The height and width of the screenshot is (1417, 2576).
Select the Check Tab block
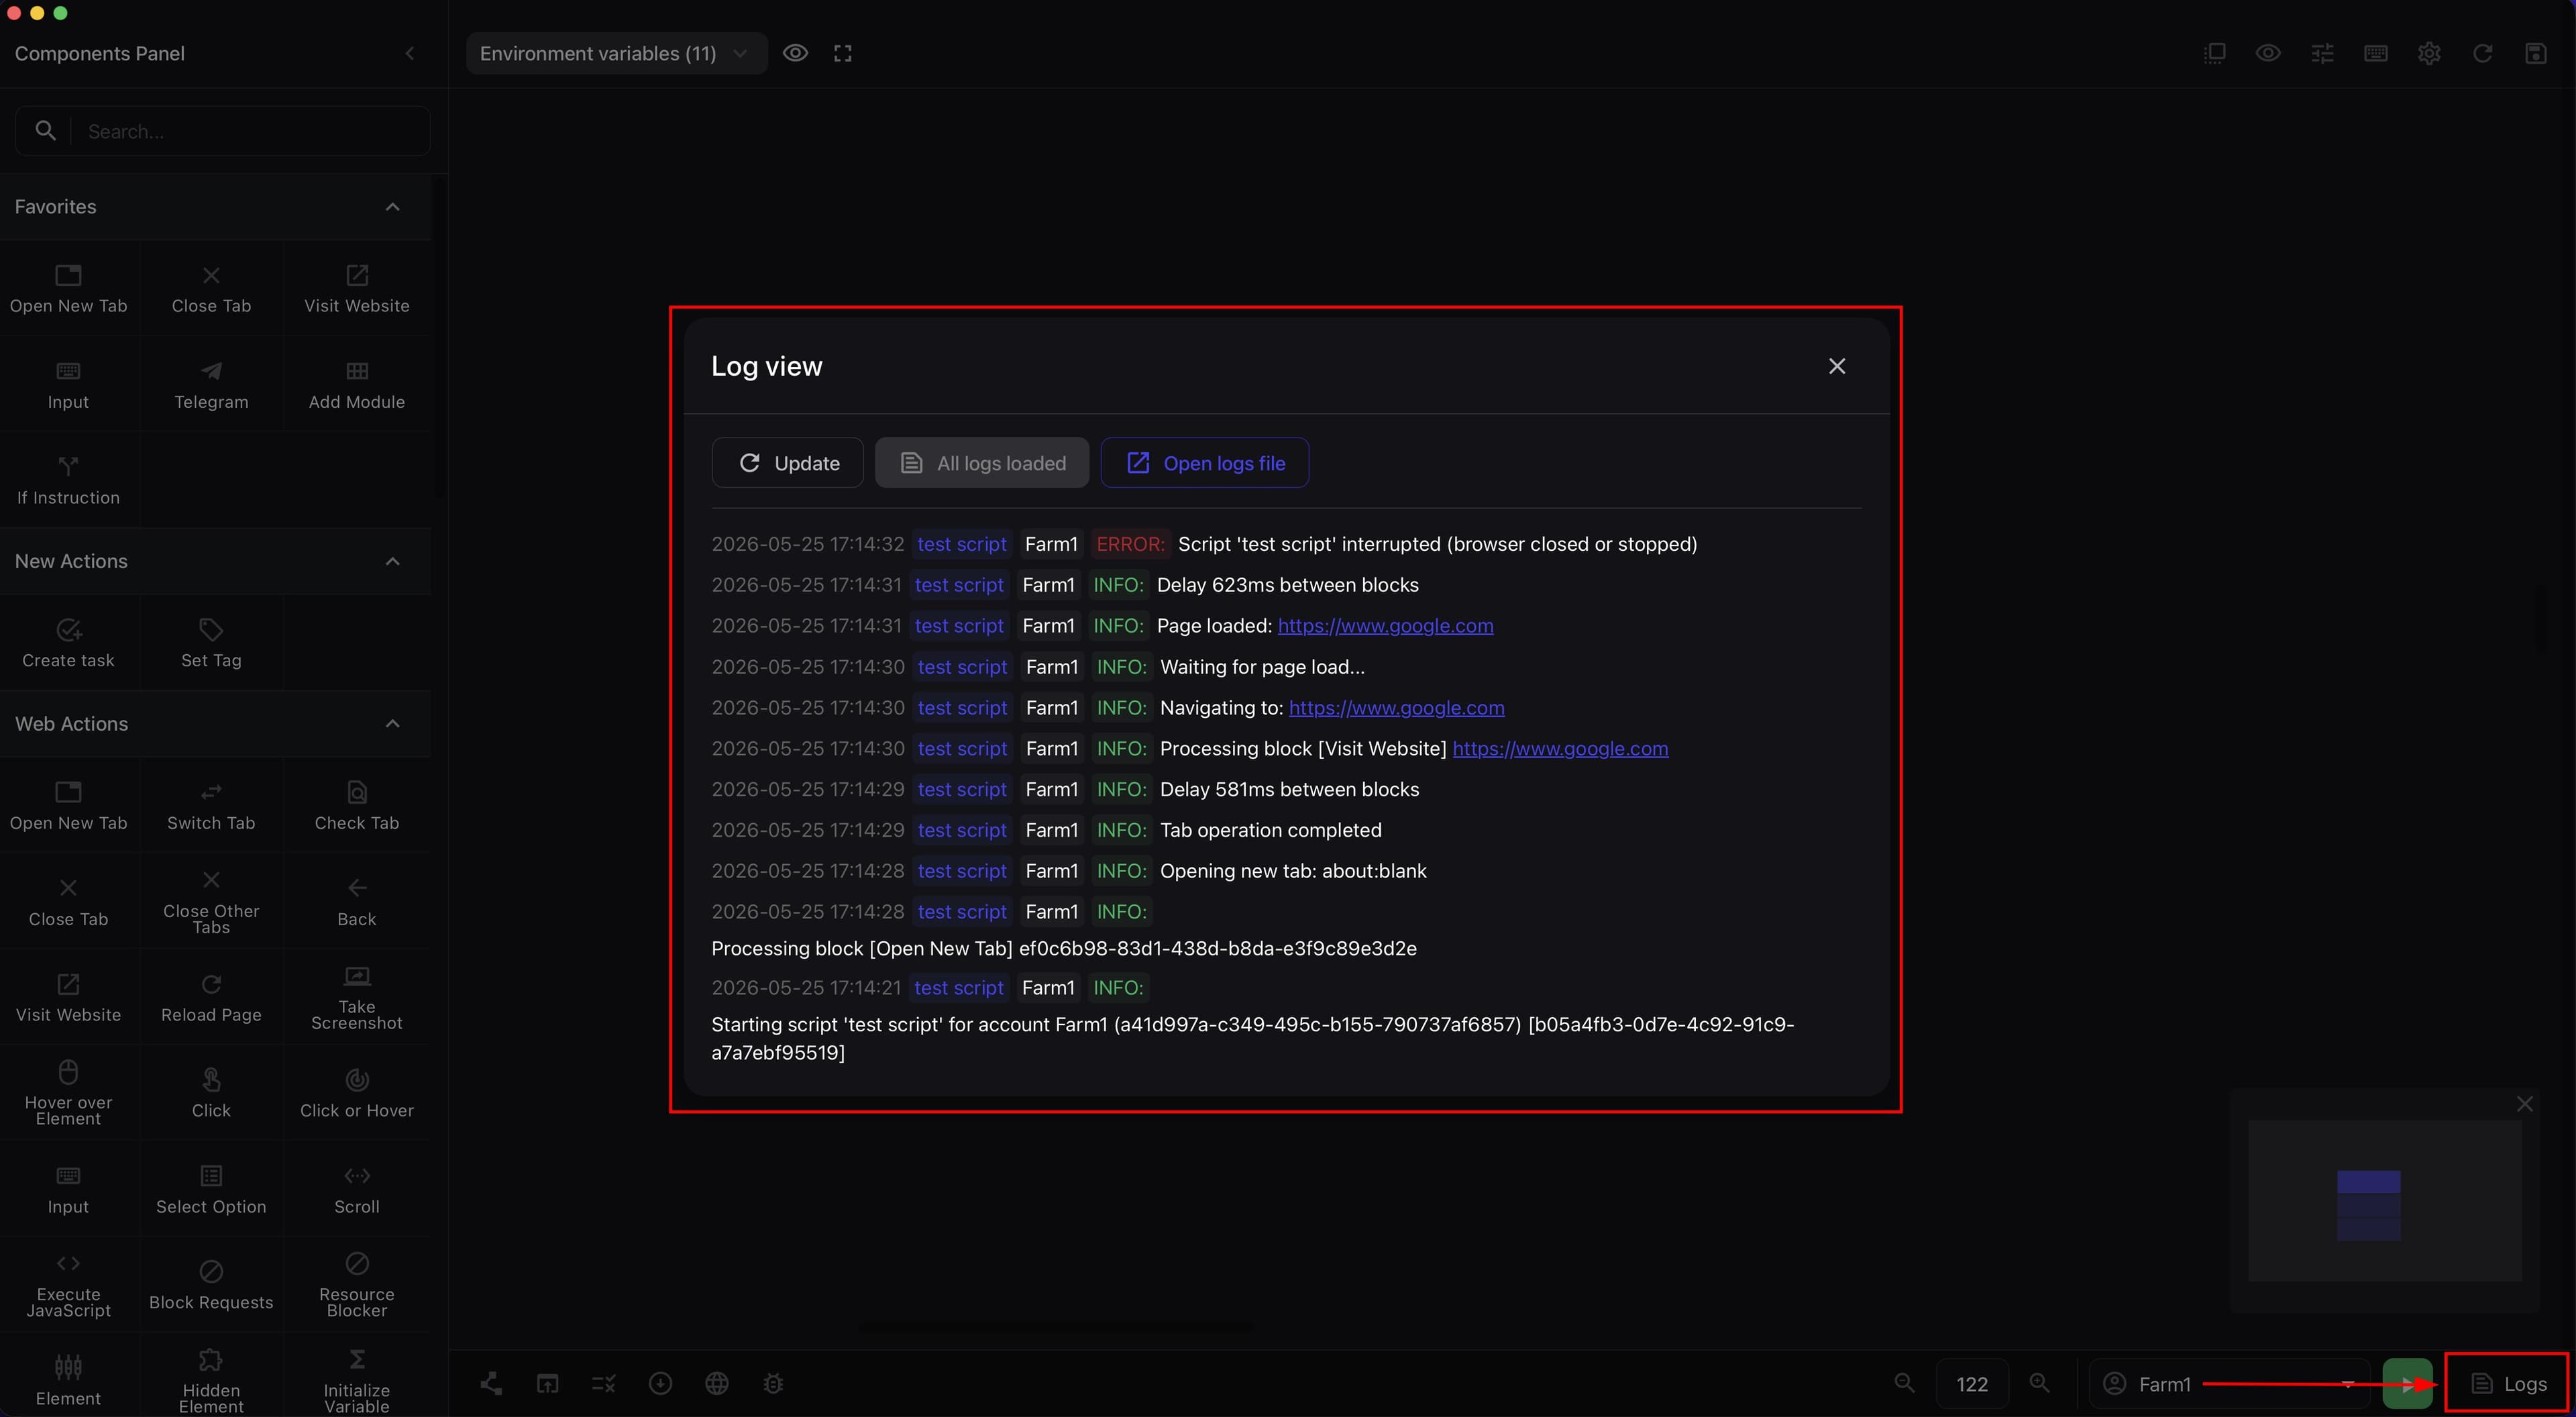pos(357,806)
